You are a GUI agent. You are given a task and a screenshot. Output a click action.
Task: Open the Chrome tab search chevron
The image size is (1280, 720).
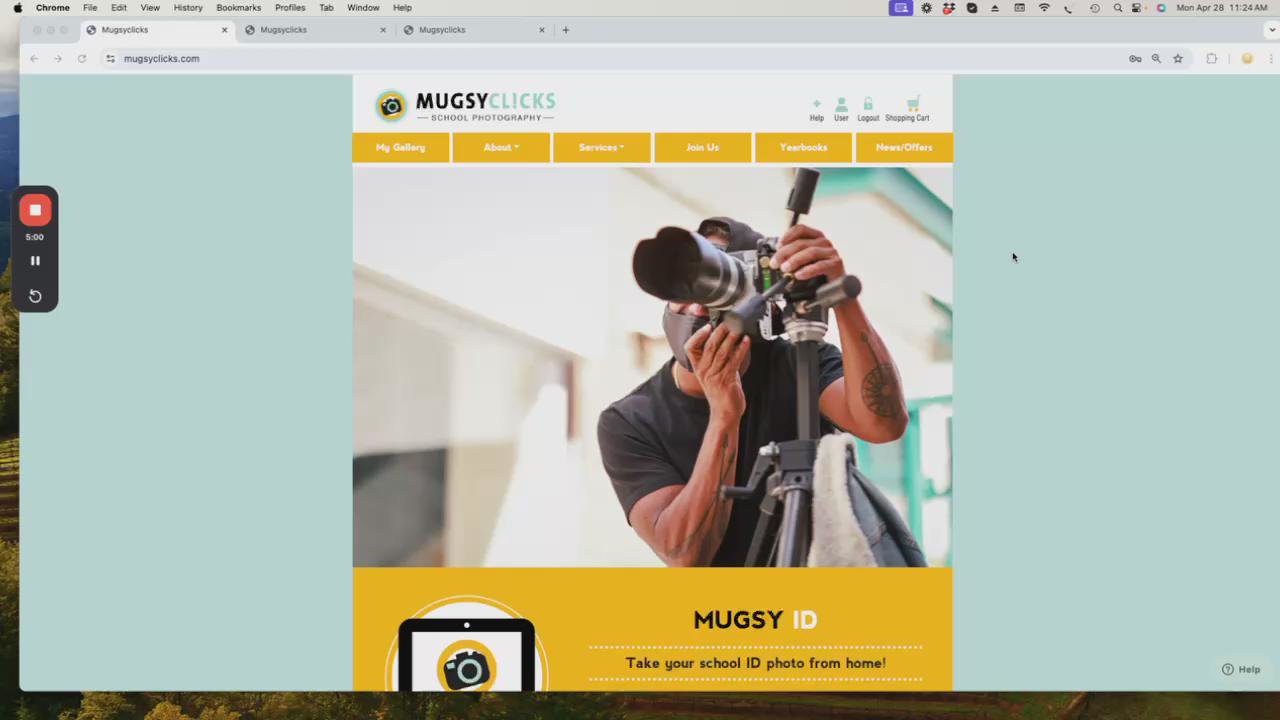[1272, 30]
